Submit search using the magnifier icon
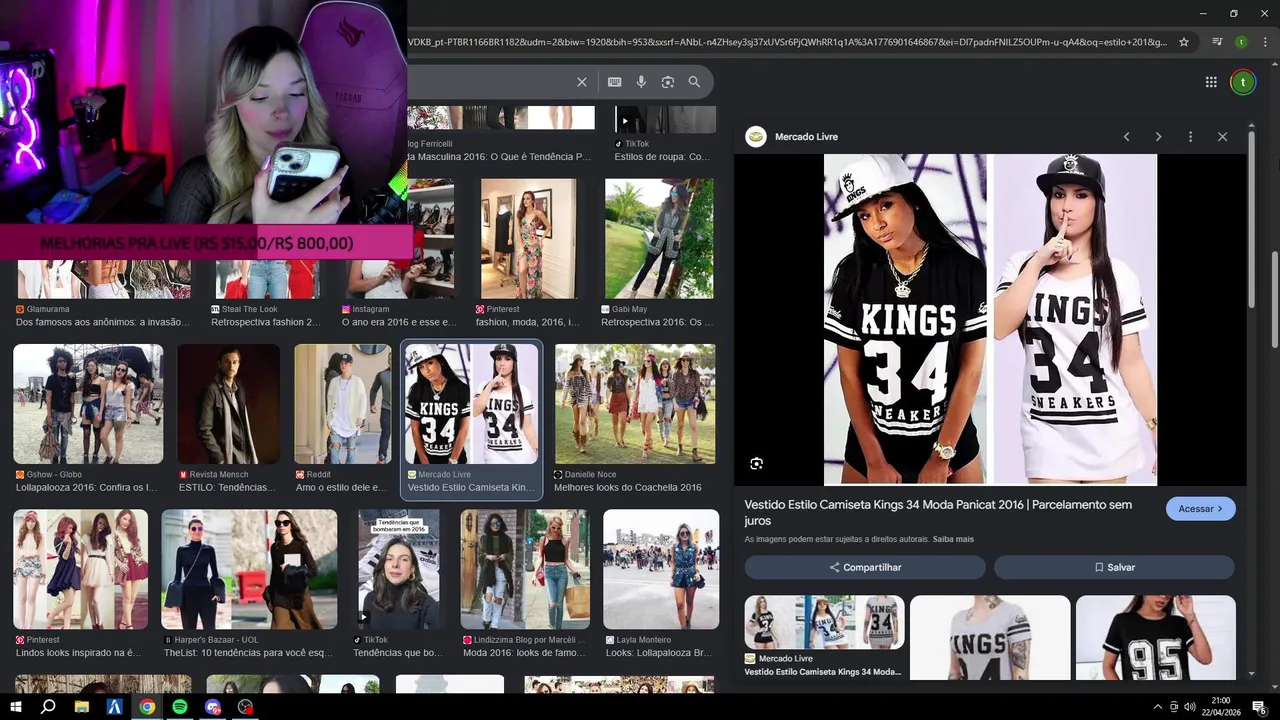Screen dimensions: 1280x720 [694, 82]
